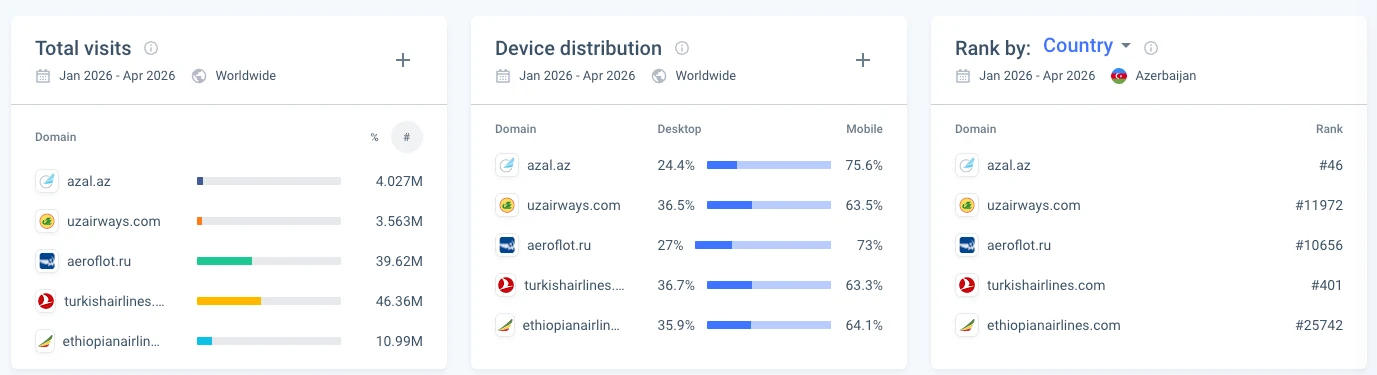
Task: Click the plus button in Device distribution card
Action: pos(863,60)
